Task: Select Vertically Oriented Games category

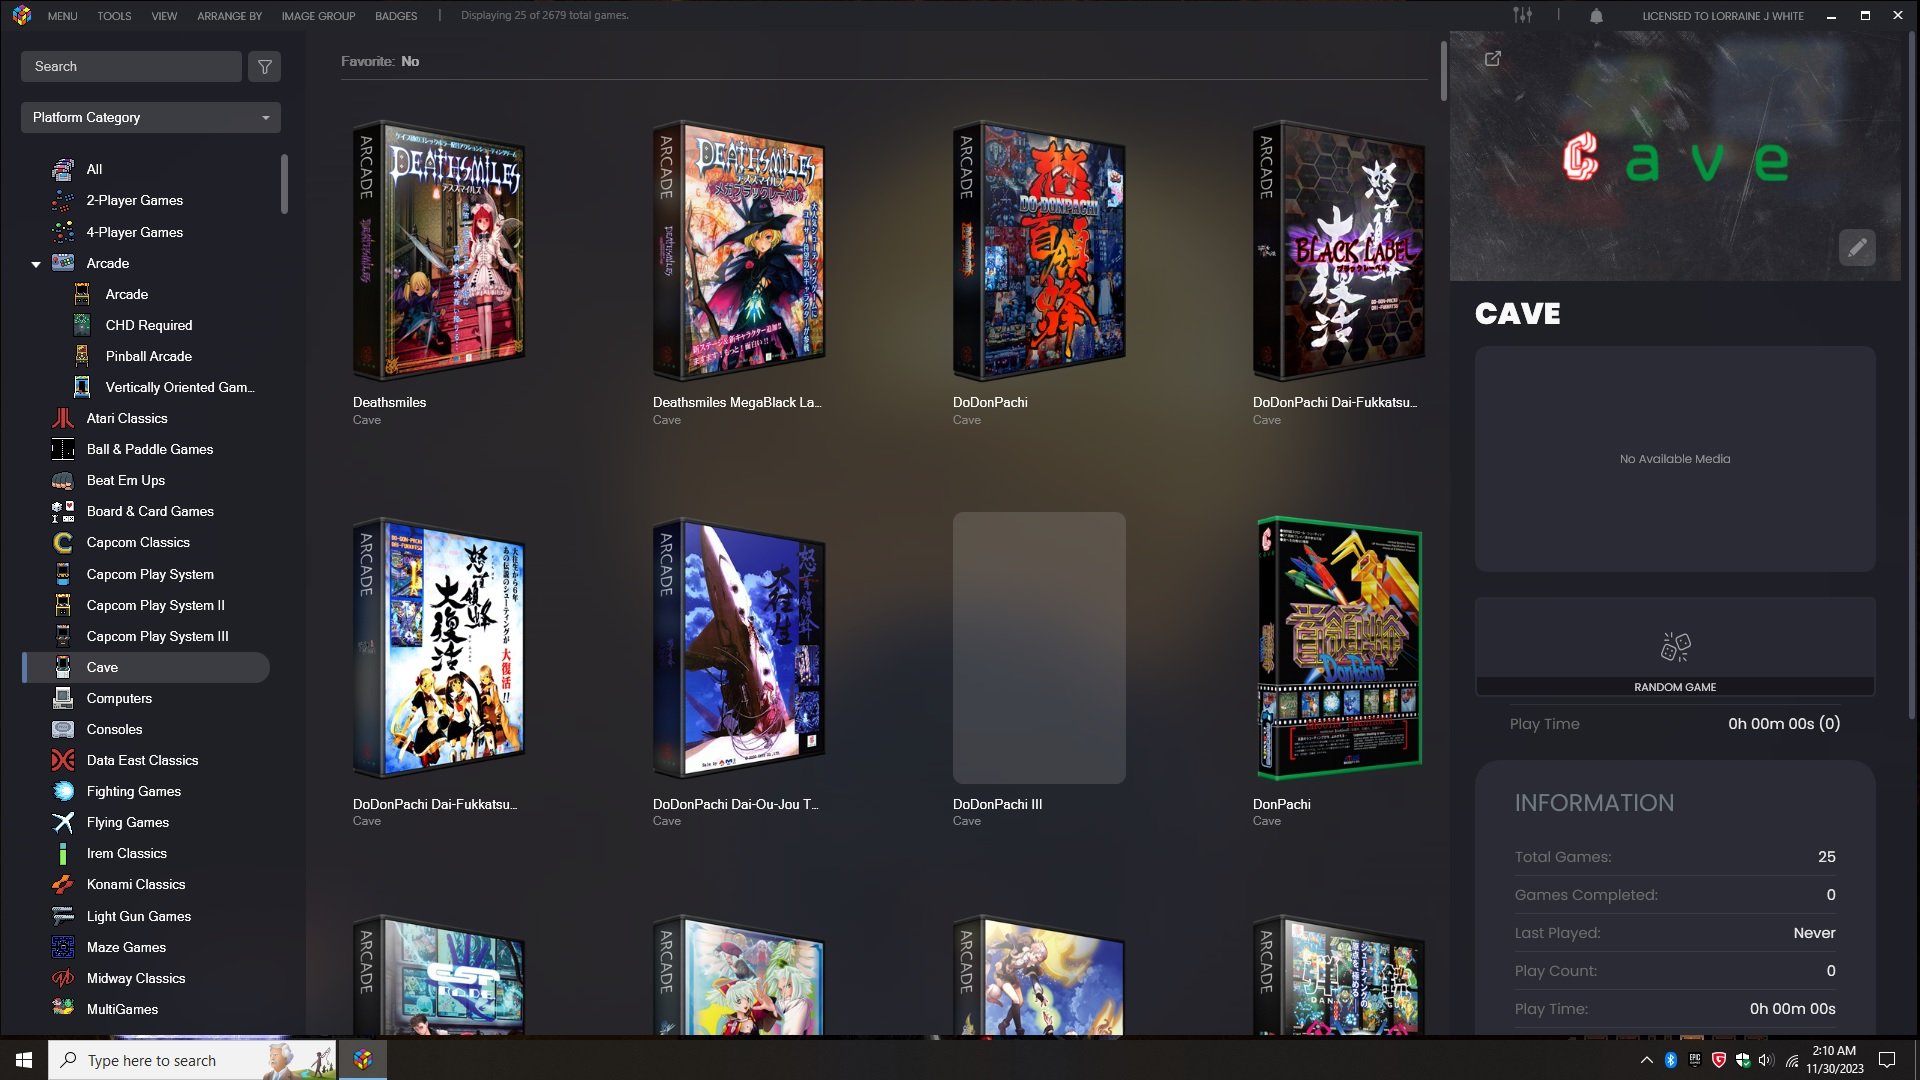Action: [x=180, y=387]
